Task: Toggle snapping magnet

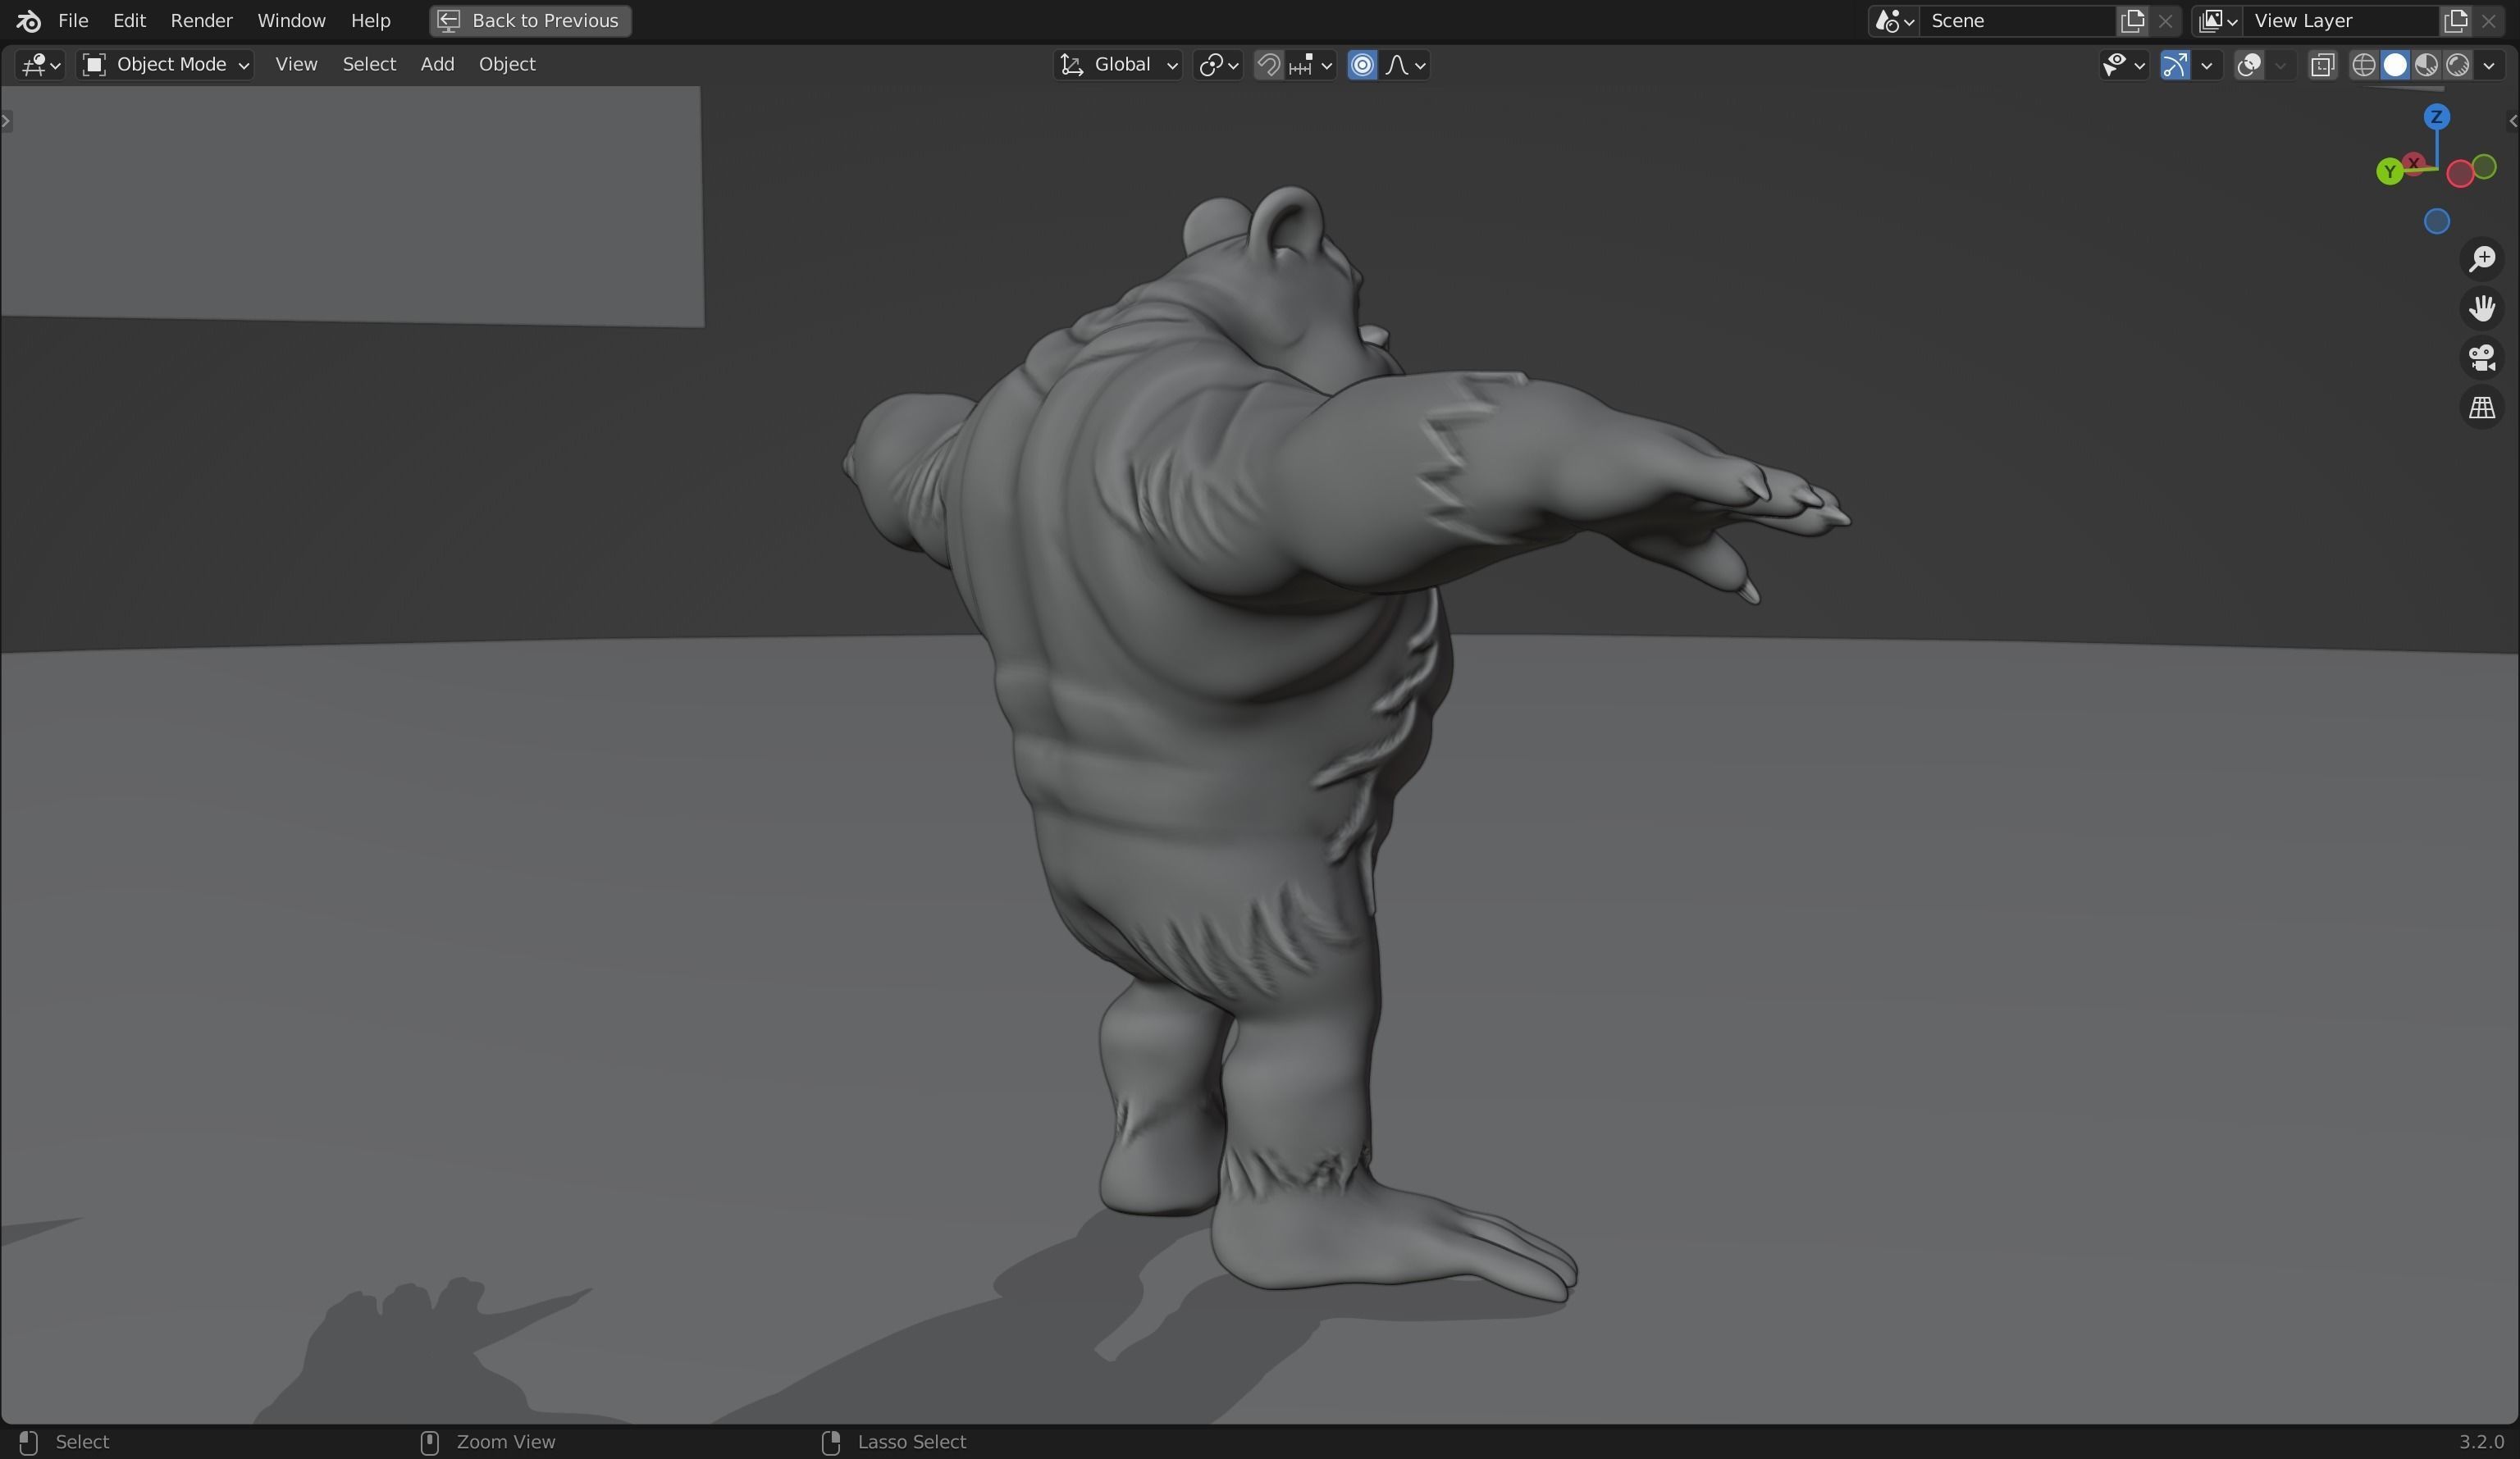Action: [x=1268, y=65]
